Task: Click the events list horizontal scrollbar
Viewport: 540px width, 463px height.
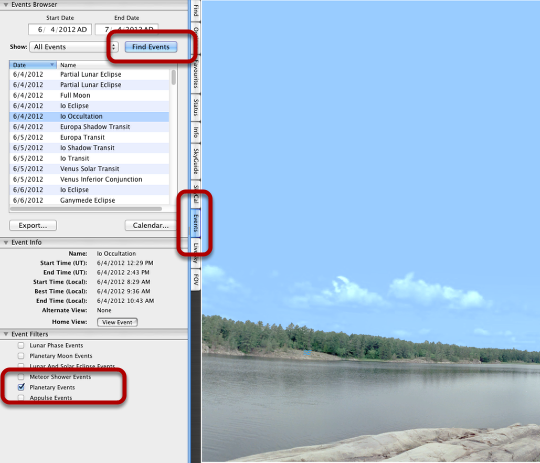Action: pos(86,209)
